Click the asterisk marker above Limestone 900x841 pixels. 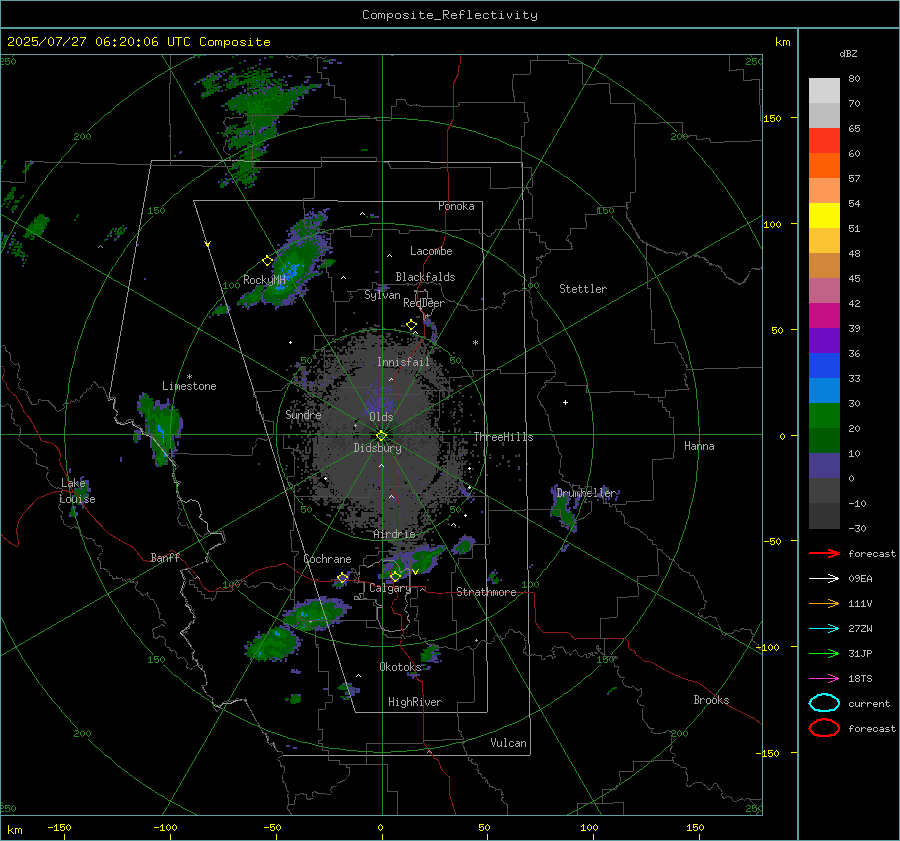189,377
